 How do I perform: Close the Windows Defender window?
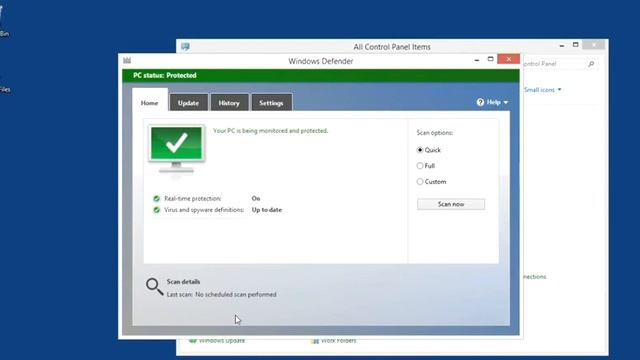(x=509, y=59)
